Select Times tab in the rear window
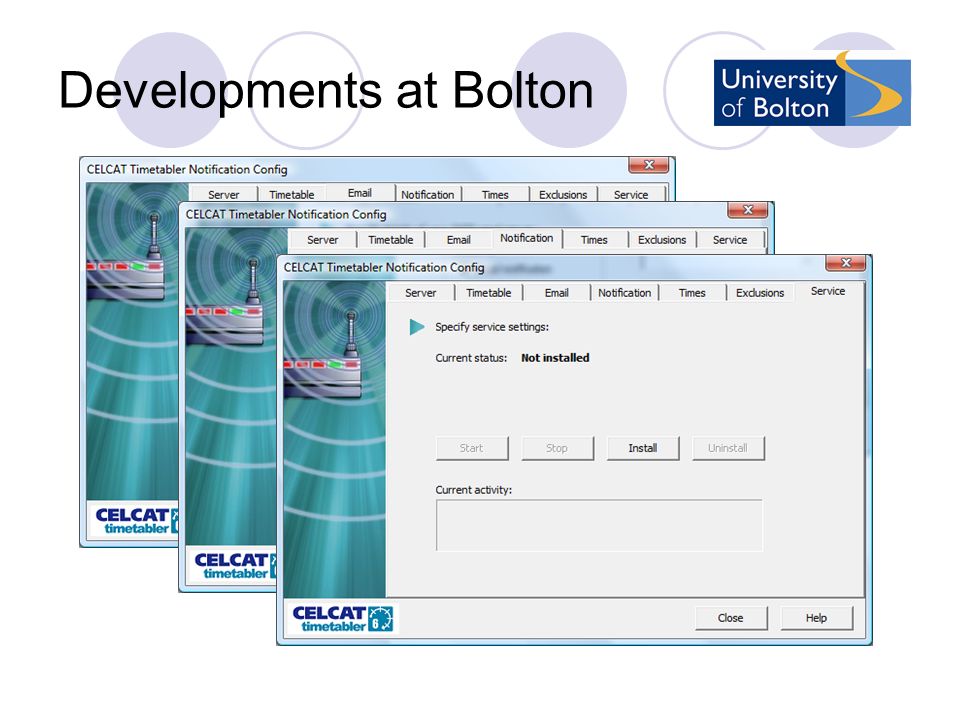Image resolution: width=960 pixels, height=720 pixels. 495,195
